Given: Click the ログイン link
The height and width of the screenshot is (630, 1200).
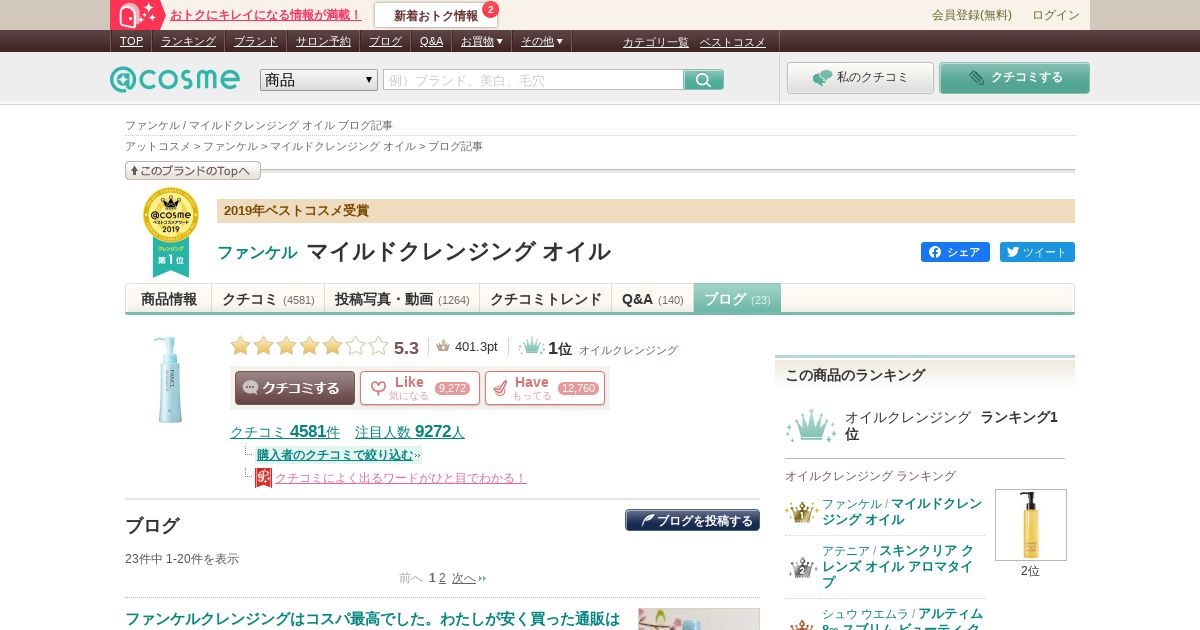Looking at the screenshot, I should point(1056,15).
